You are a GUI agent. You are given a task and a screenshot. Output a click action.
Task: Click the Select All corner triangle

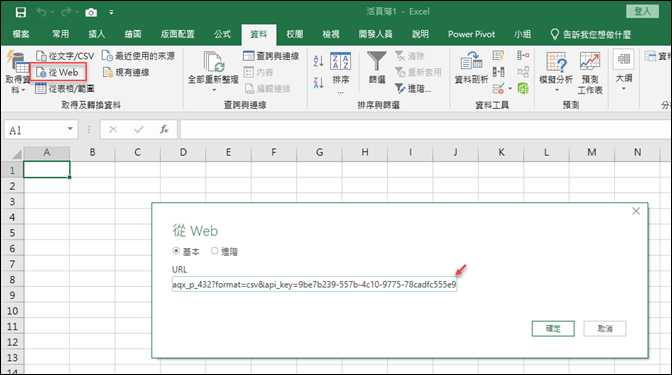click(16, 153)
